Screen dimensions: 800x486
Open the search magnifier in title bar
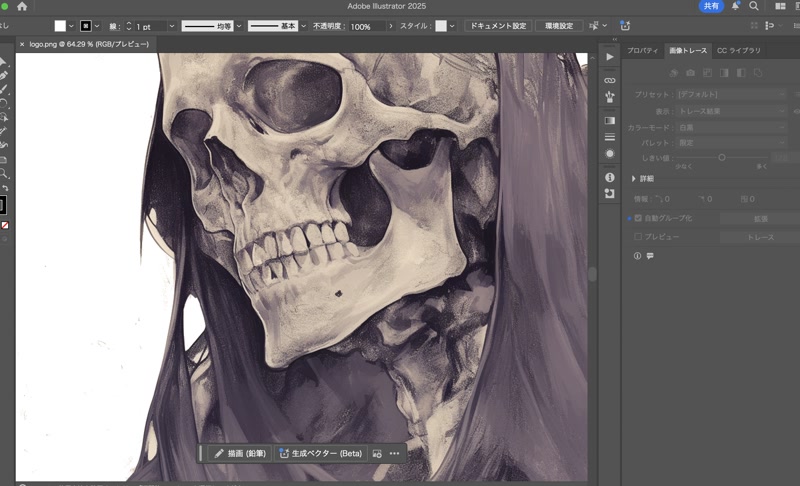(754, 6)
